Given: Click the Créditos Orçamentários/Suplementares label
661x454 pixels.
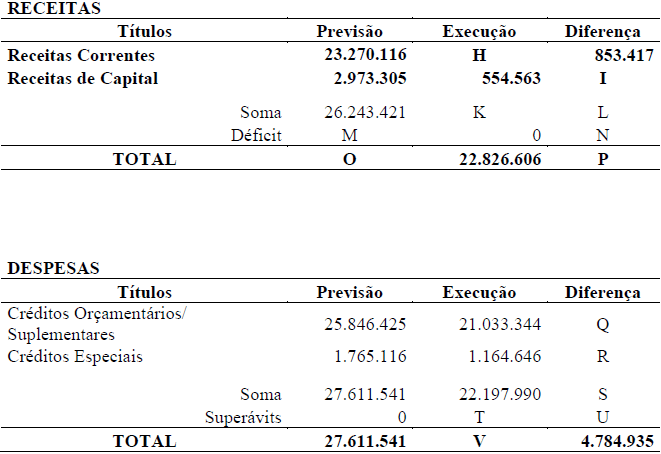Looking at the screenshot, I should [x=96, y=324].
